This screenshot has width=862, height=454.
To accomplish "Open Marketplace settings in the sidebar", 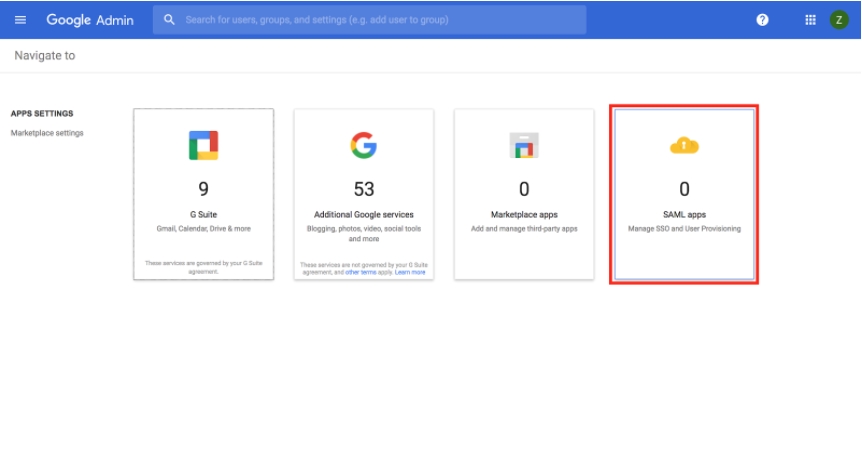I will (x=47, y=133).
